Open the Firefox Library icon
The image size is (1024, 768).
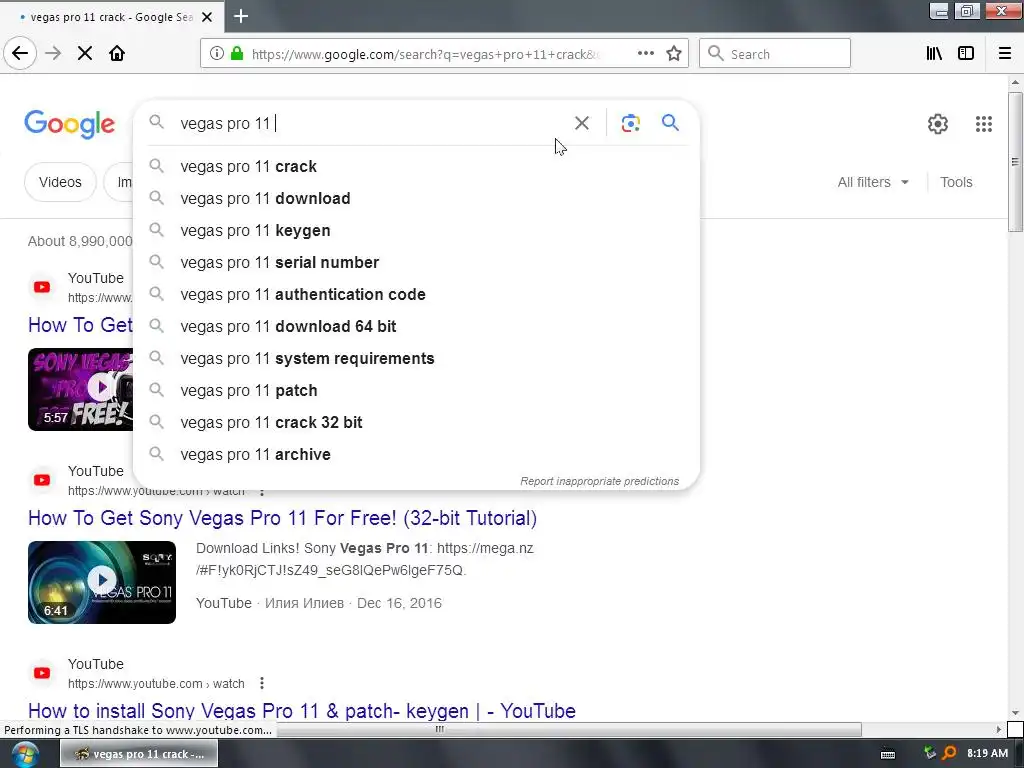[934, 54]
